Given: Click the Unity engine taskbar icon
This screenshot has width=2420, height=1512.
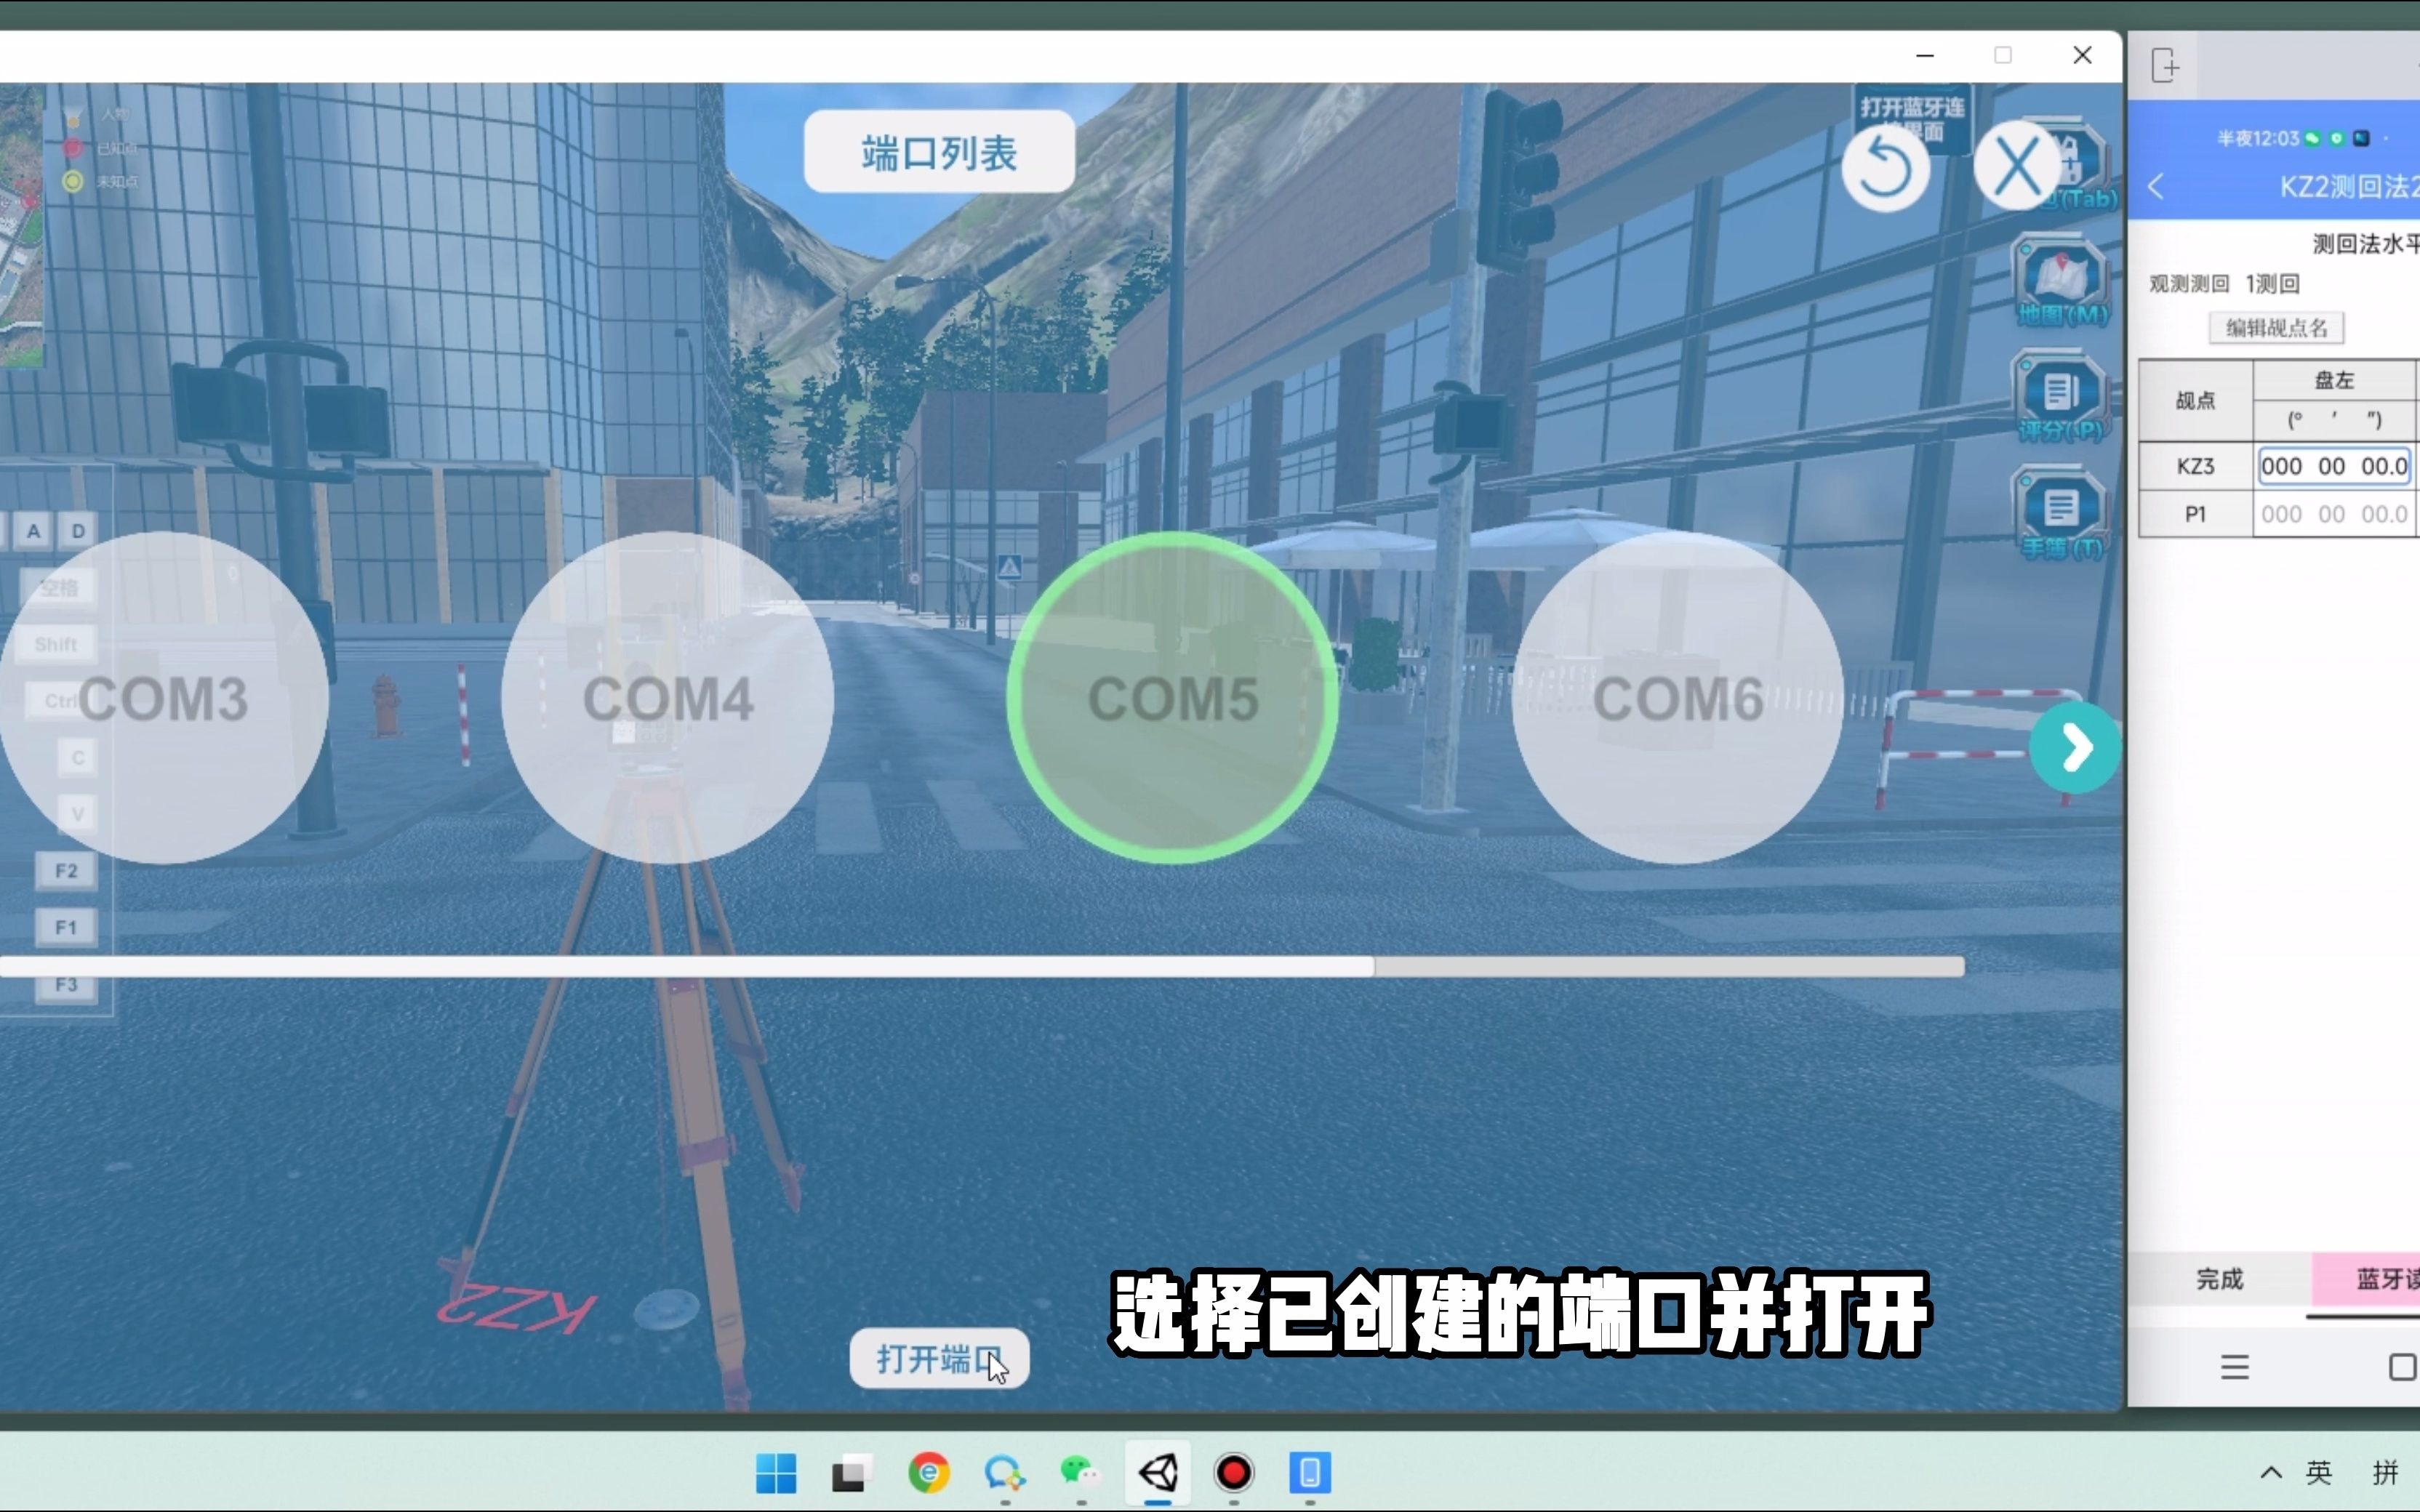Looking at the screenshot, I should pos(1155,1473).
